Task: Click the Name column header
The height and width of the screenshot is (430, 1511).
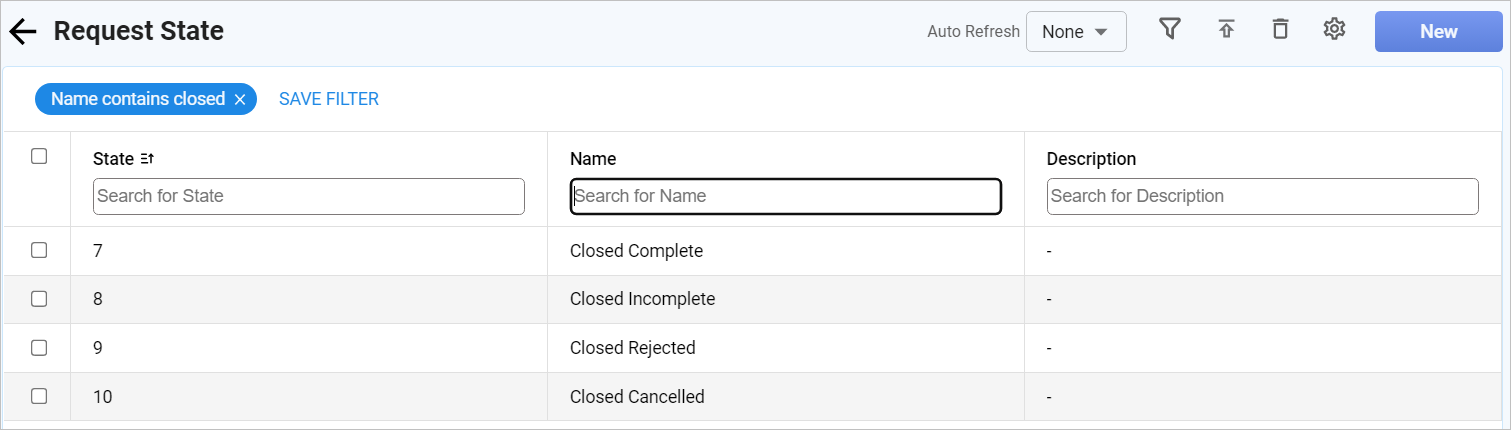Action: (x=593, y=159)
